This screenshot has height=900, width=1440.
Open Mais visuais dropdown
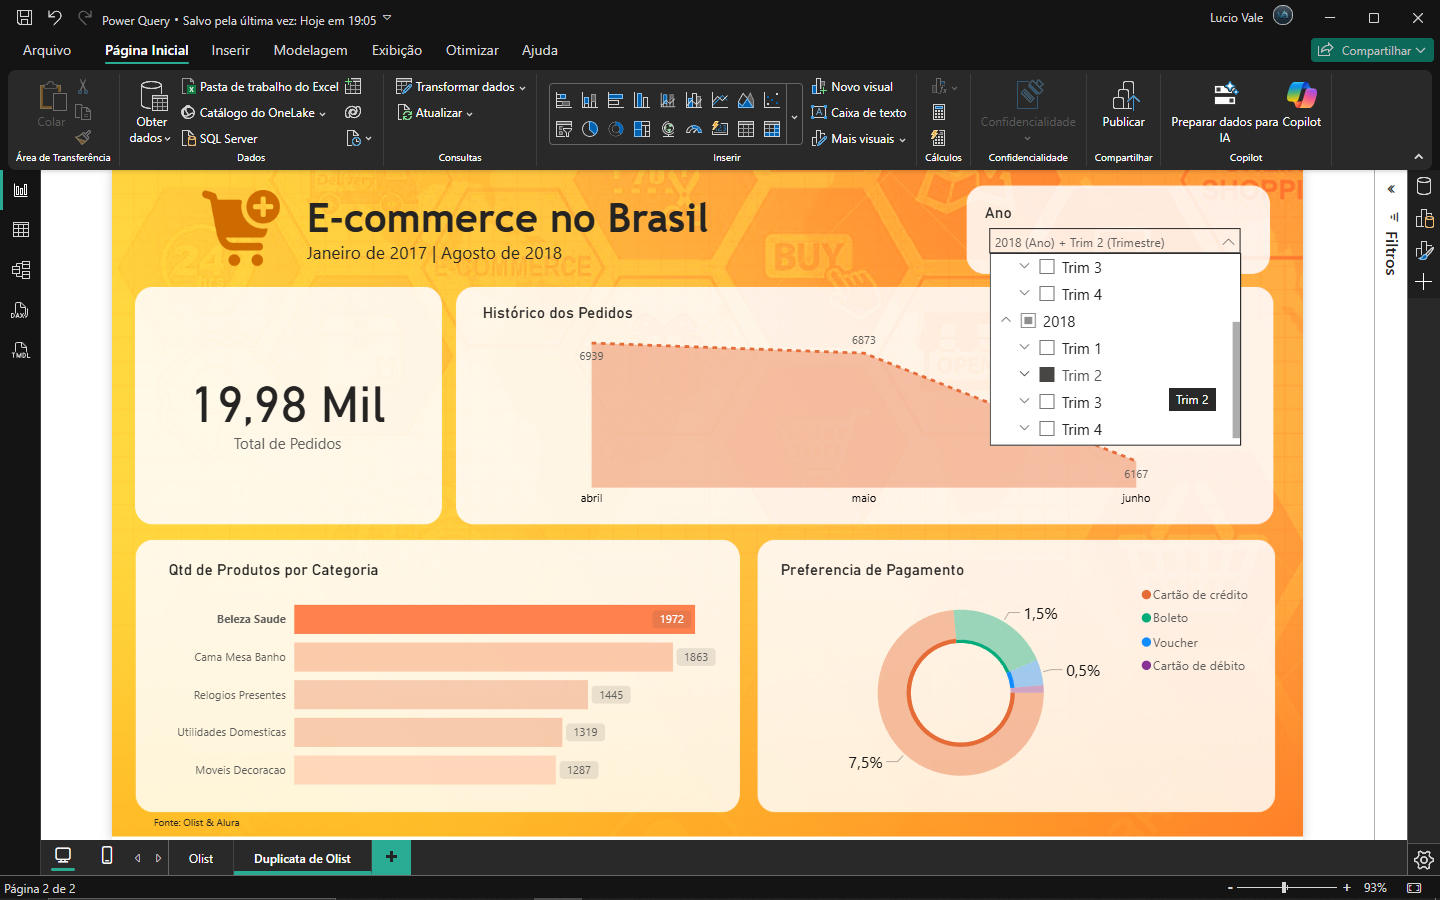pyautogui.click(x=859, y=139)
